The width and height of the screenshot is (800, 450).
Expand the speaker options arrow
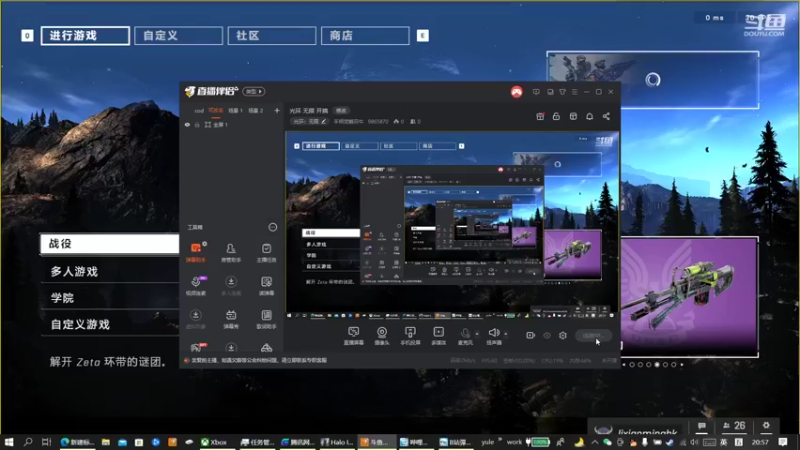point(506,334)
